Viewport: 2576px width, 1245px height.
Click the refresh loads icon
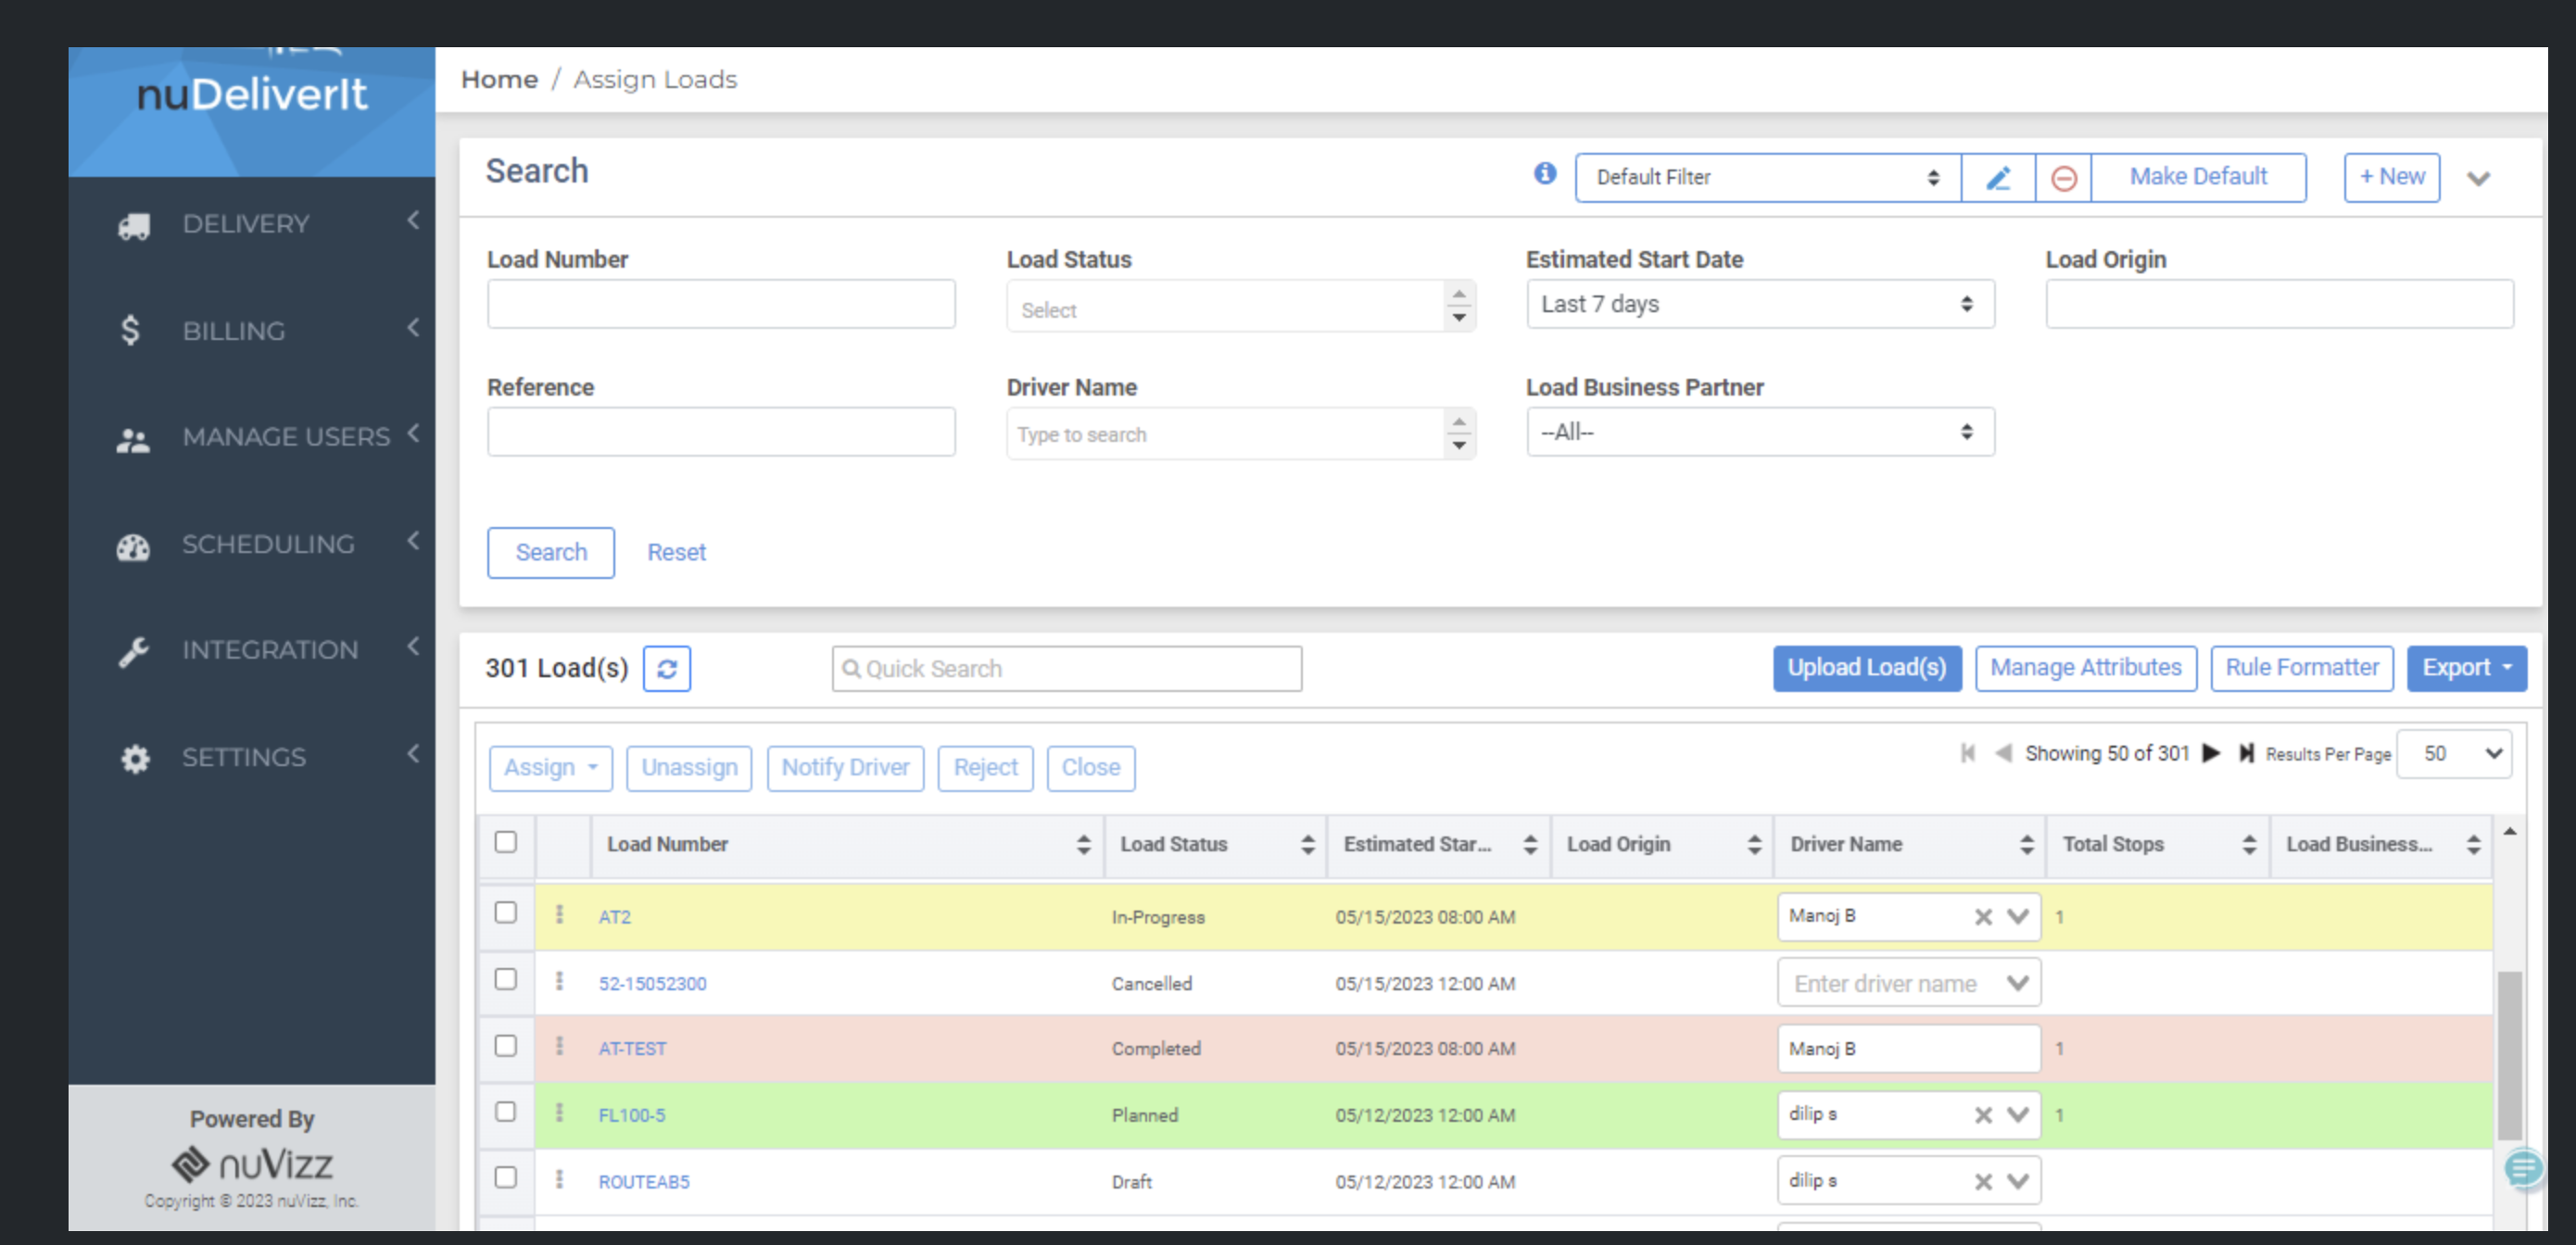click(x=666, y=668)
